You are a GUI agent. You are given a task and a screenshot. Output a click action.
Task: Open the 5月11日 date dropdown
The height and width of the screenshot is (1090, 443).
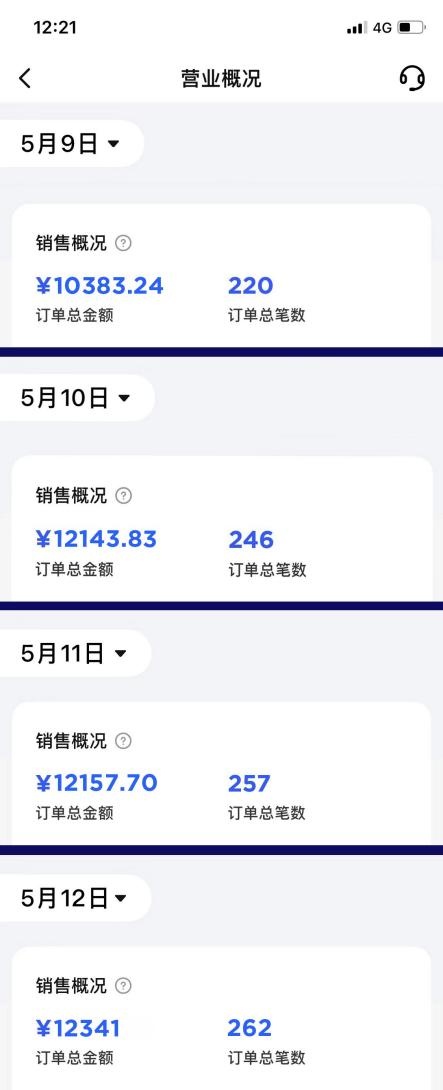pos(74,653)
